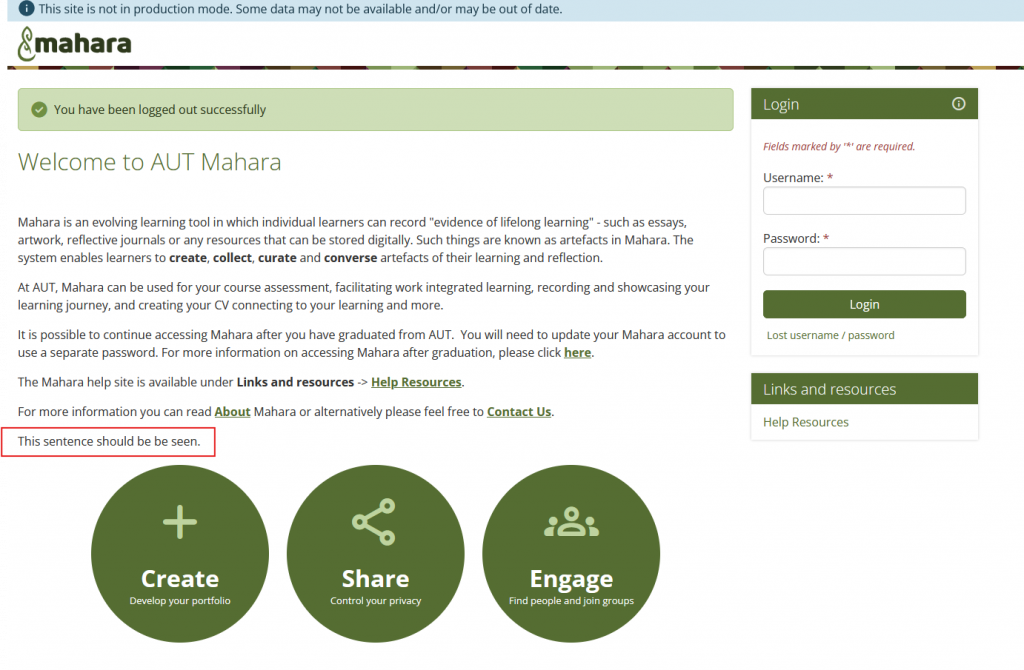This screenshot has width=1024, height=670.
Task: Open the Lost username / password link
Action: pyautogui.click(x=830, y=335)
